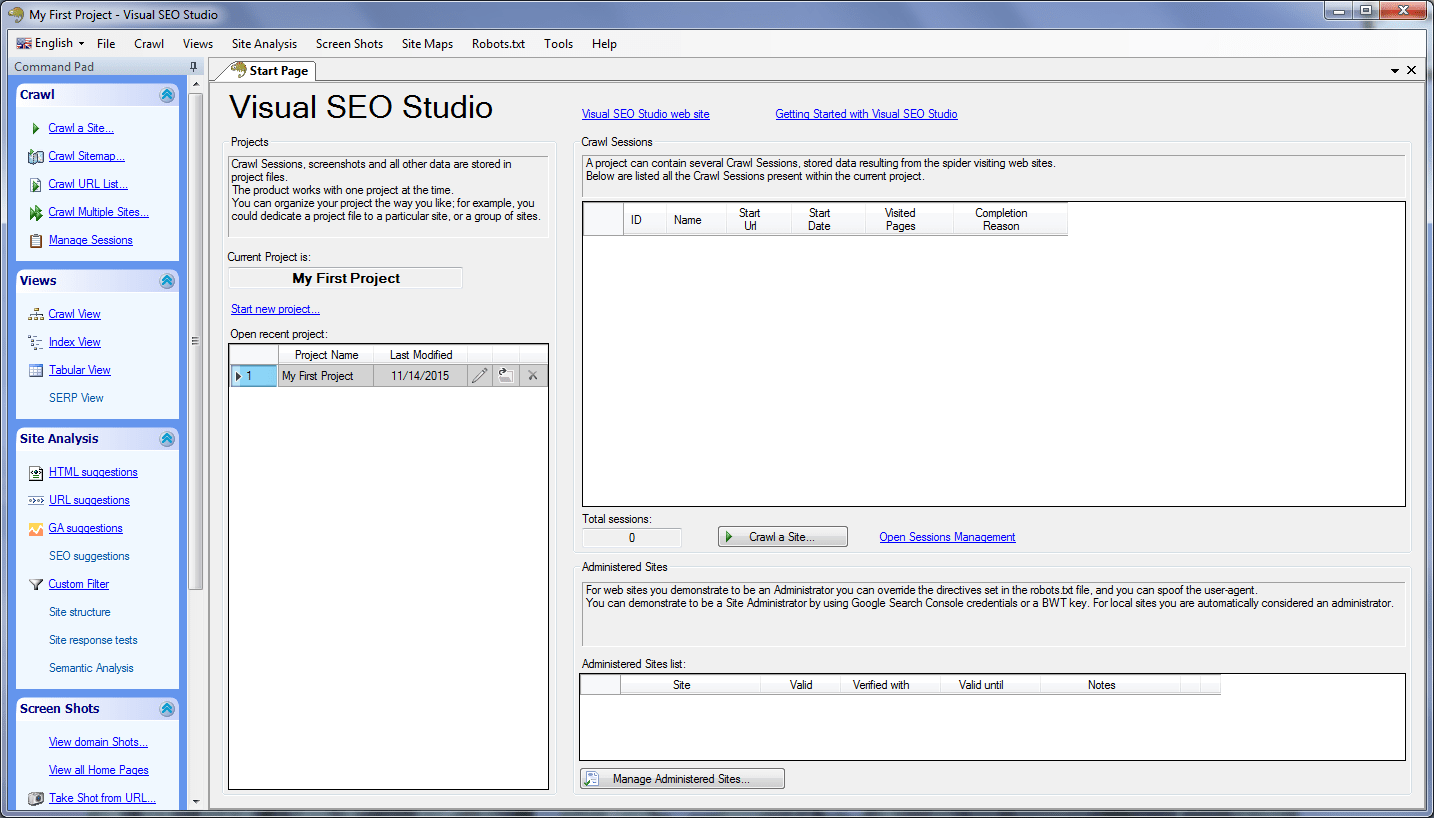Image resolution: width=1434 pixels, height=818 pixels.
Task: Click the My First Project name cell
Action: tap(326, 376)
